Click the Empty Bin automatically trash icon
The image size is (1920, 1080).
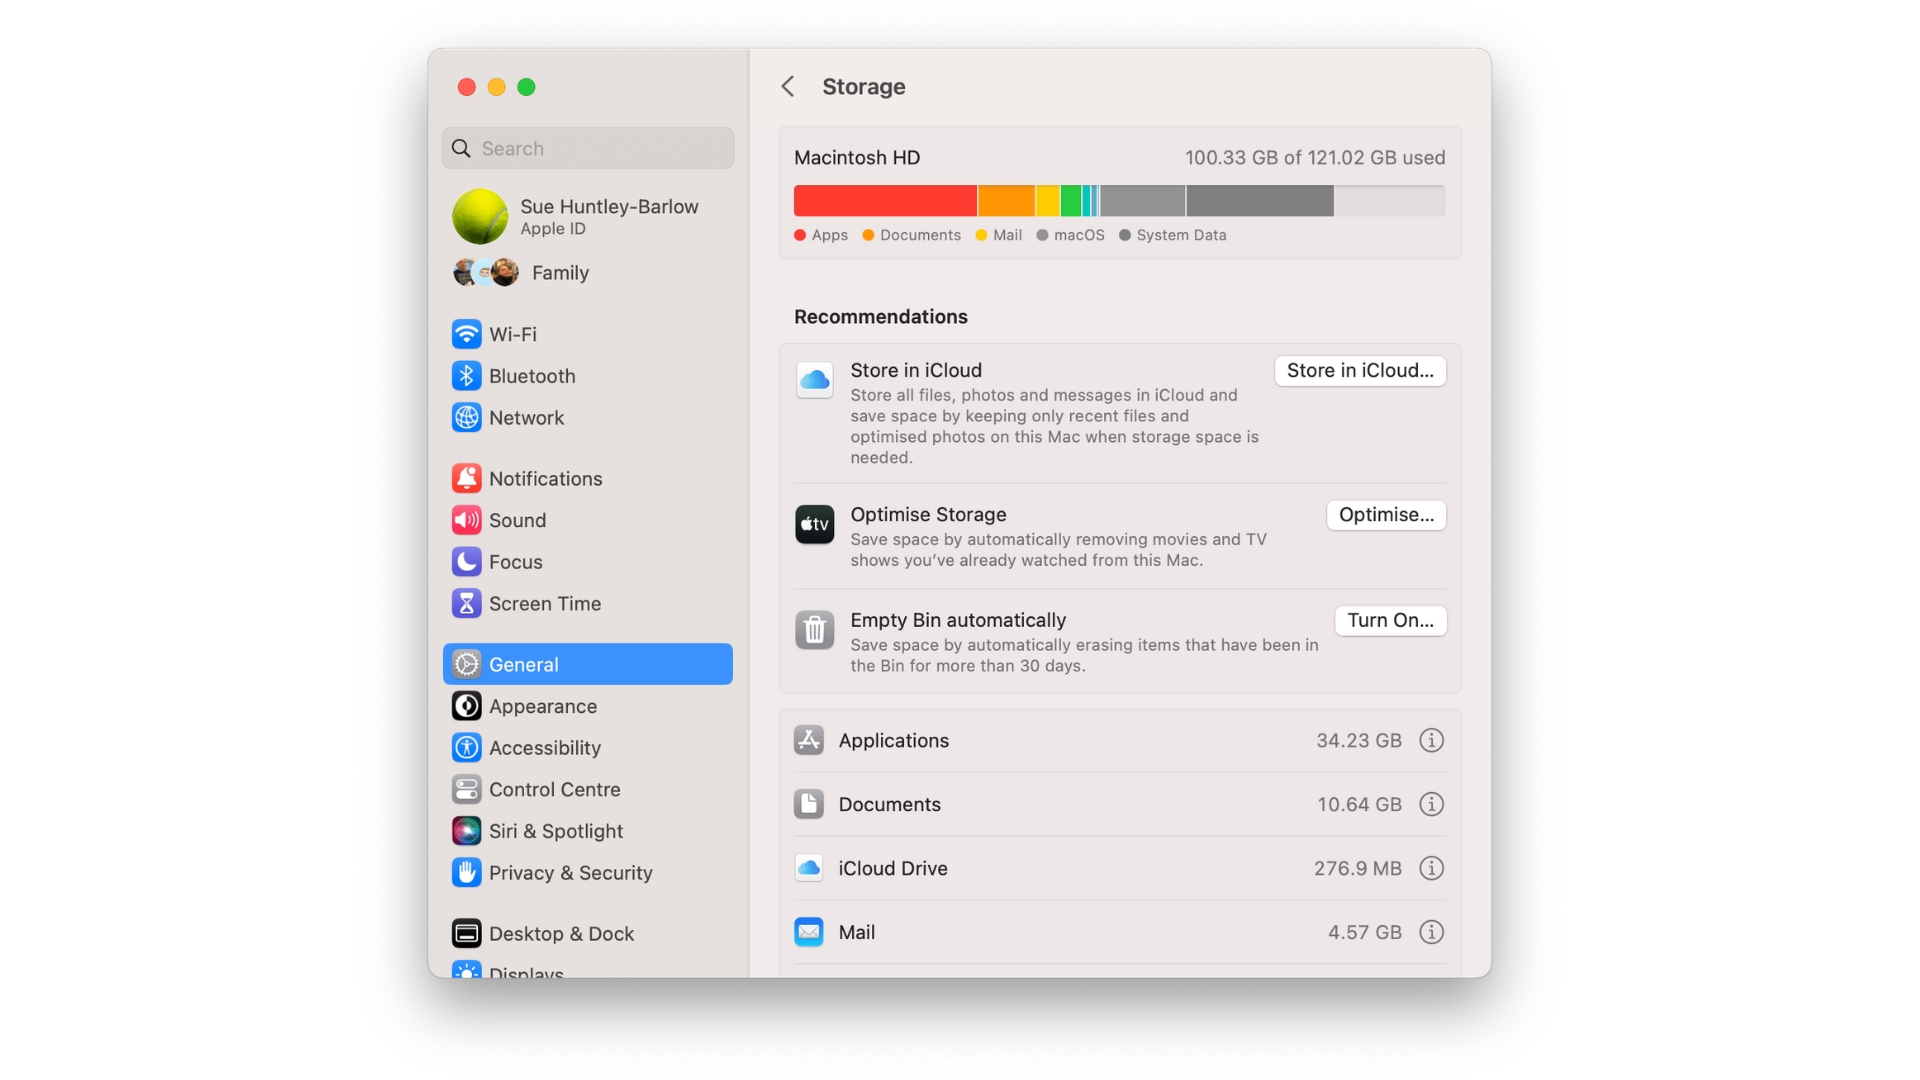tap(812, 629)
